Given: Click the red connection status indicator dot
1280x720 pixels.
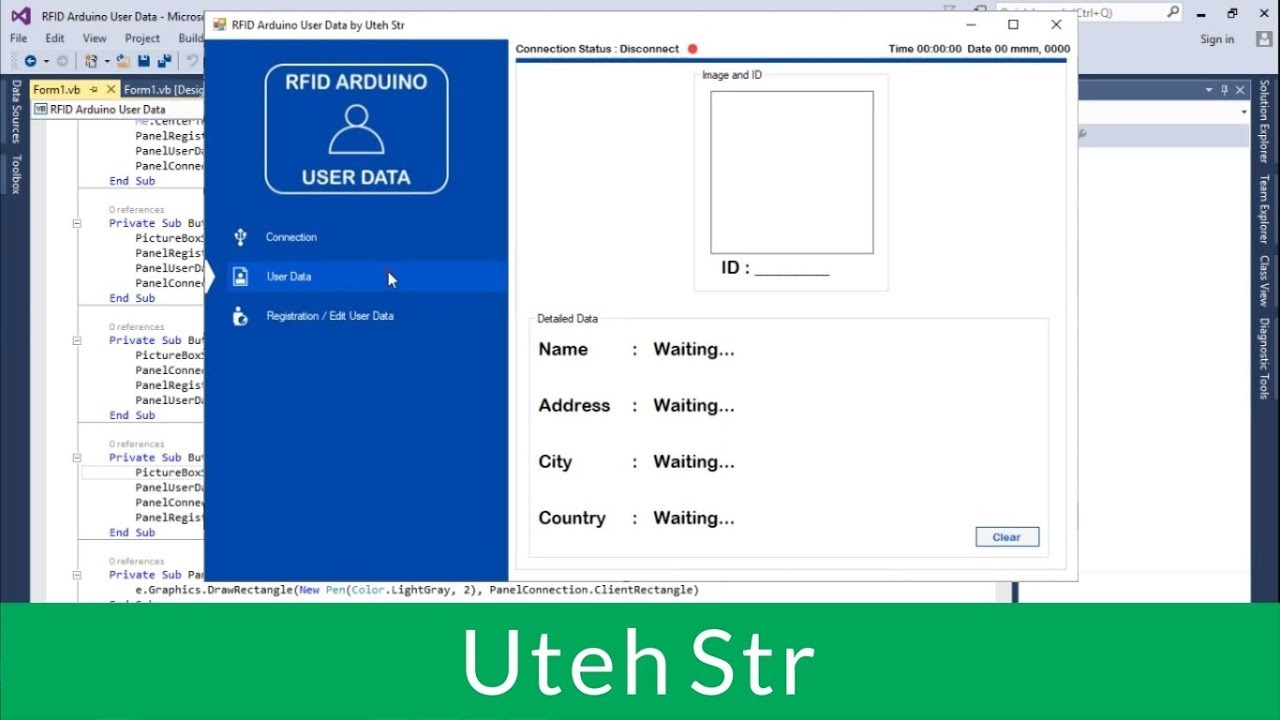Looking at the screenshot, I should coord(692,48).
